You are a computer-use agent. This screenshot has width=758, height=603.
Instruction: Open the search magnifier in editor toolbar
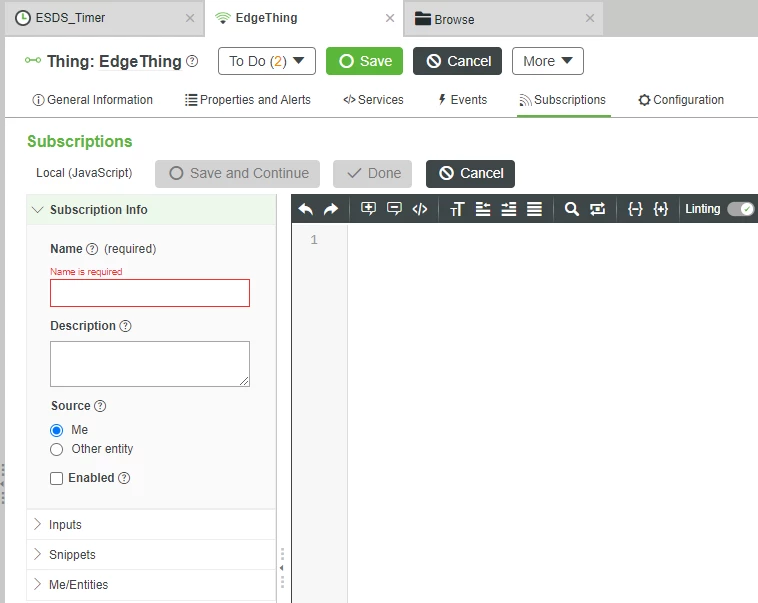(571, 209)
